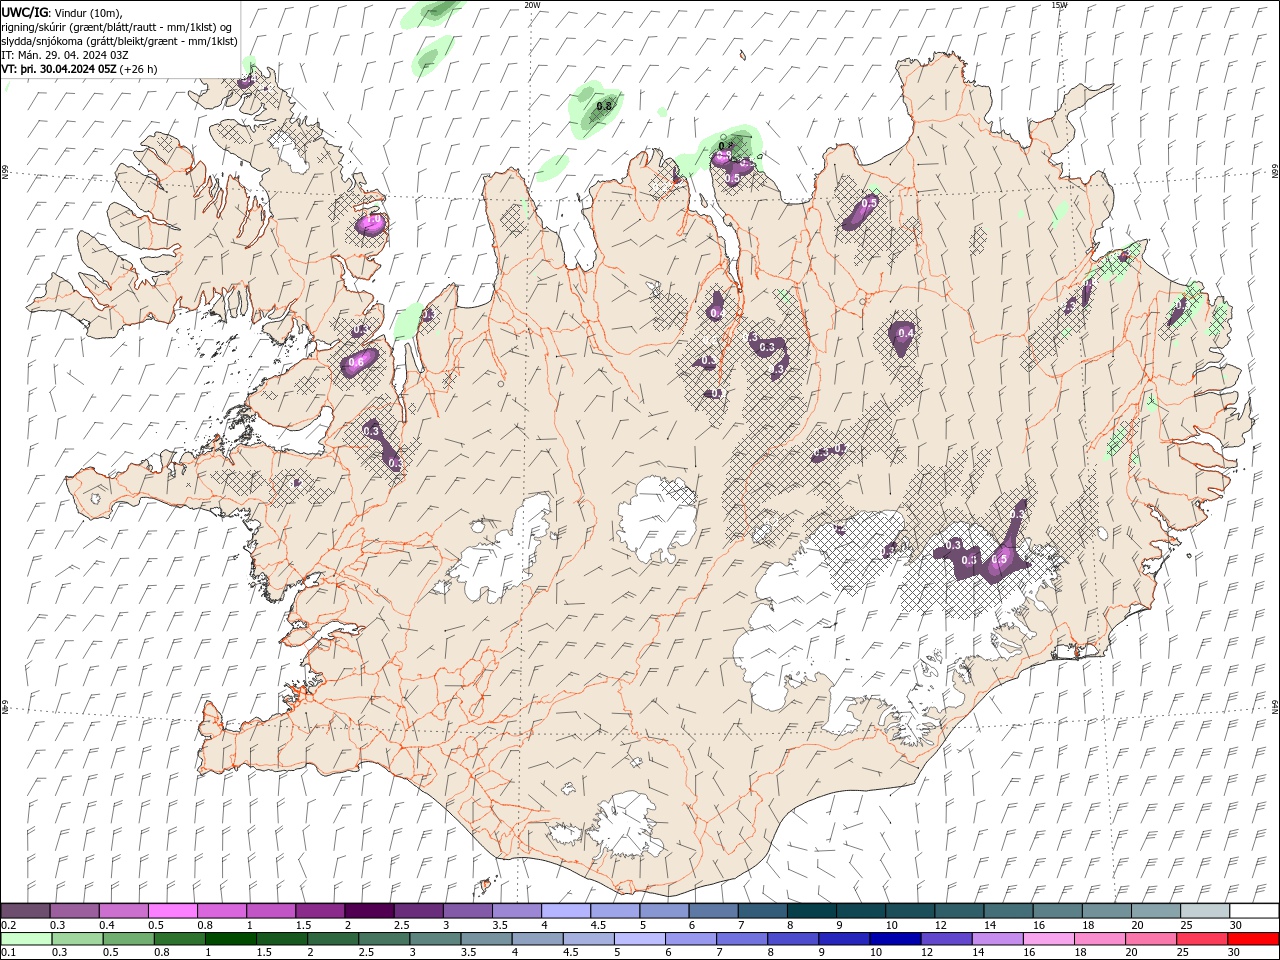
Task: Click the 'UWC/IG: Vindur (10m),' title text
Action: [62, 12]
